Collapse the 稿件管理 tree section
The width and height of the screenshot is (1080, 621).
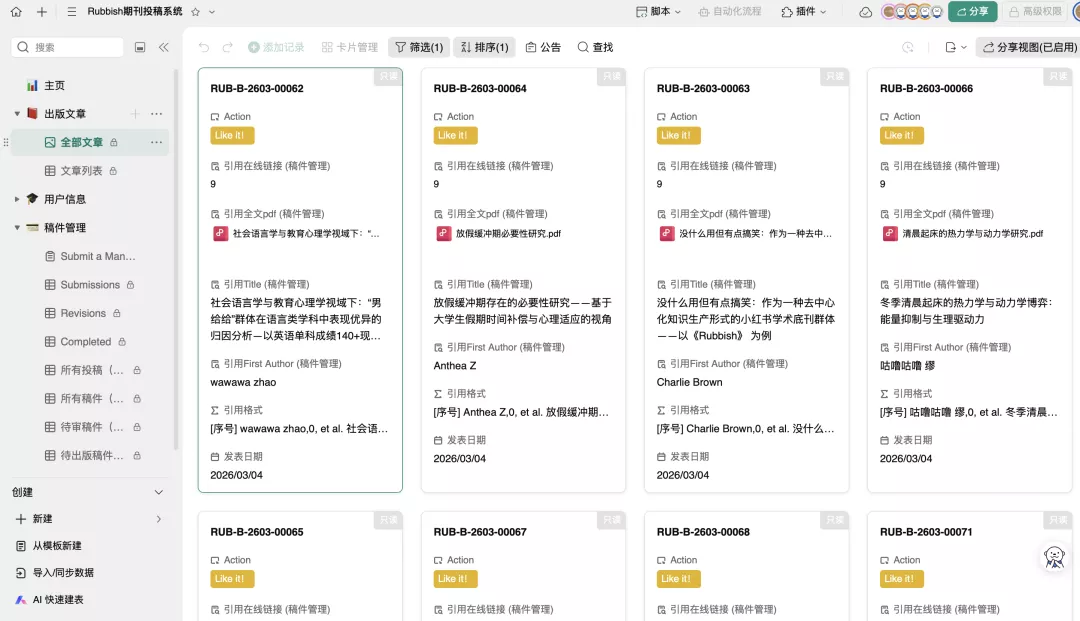click(x=17, y=228)
